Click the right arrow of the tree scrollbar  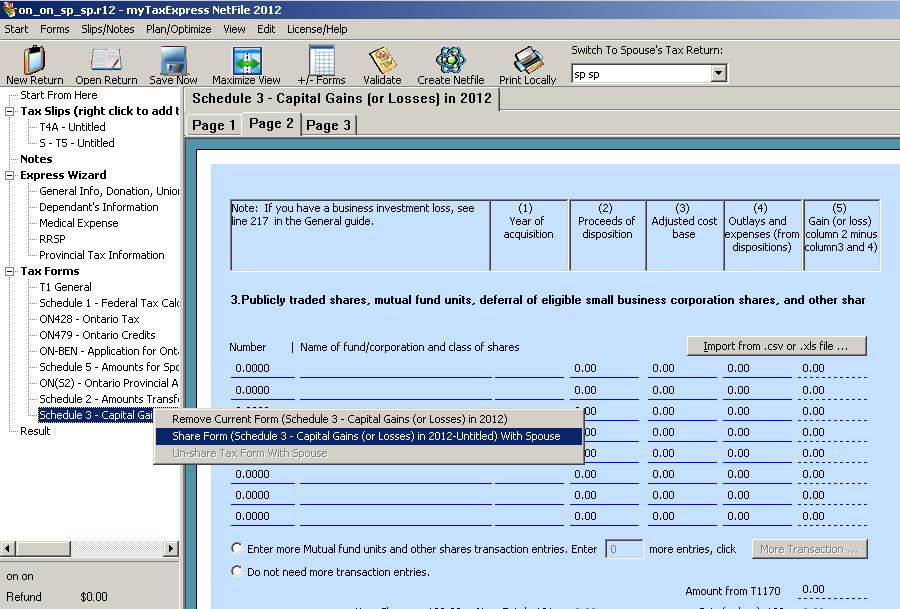171,549
